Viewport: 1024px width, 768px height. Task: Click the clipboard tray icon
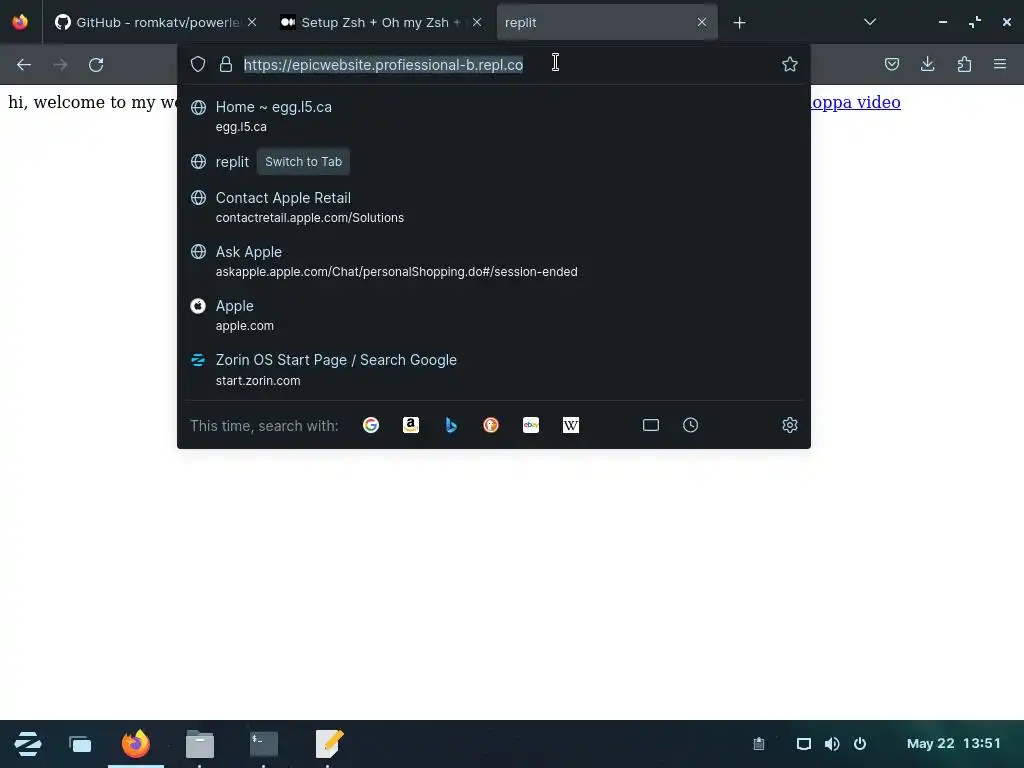pos(759,744)
